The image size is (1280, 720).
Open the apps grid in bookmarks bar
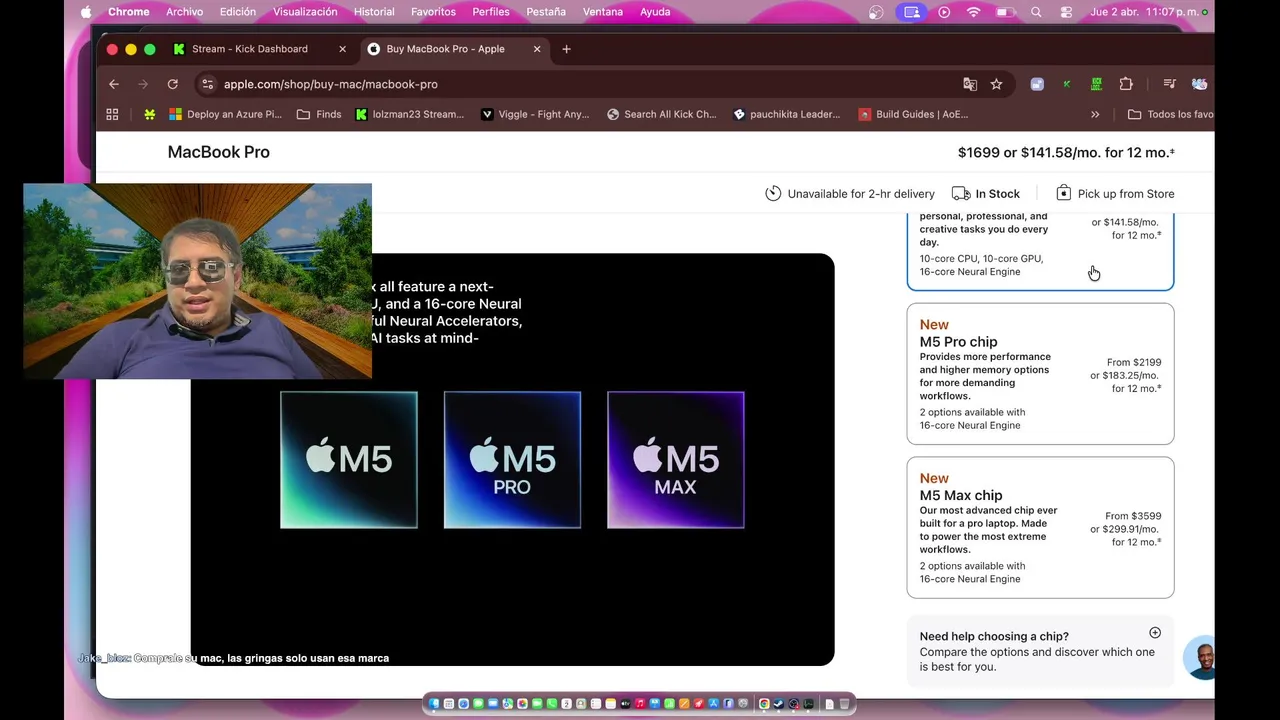click(112, 114)
